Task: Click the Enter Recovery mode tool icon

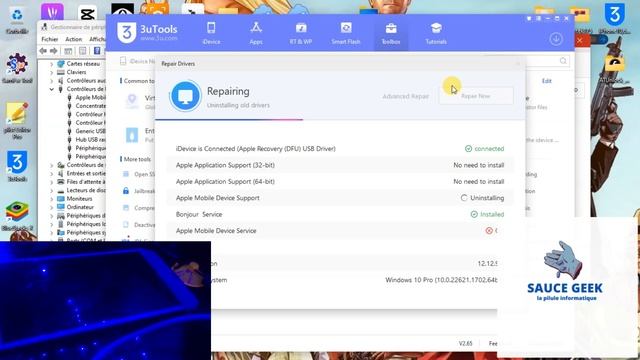Action: click(x=132, y=135)
